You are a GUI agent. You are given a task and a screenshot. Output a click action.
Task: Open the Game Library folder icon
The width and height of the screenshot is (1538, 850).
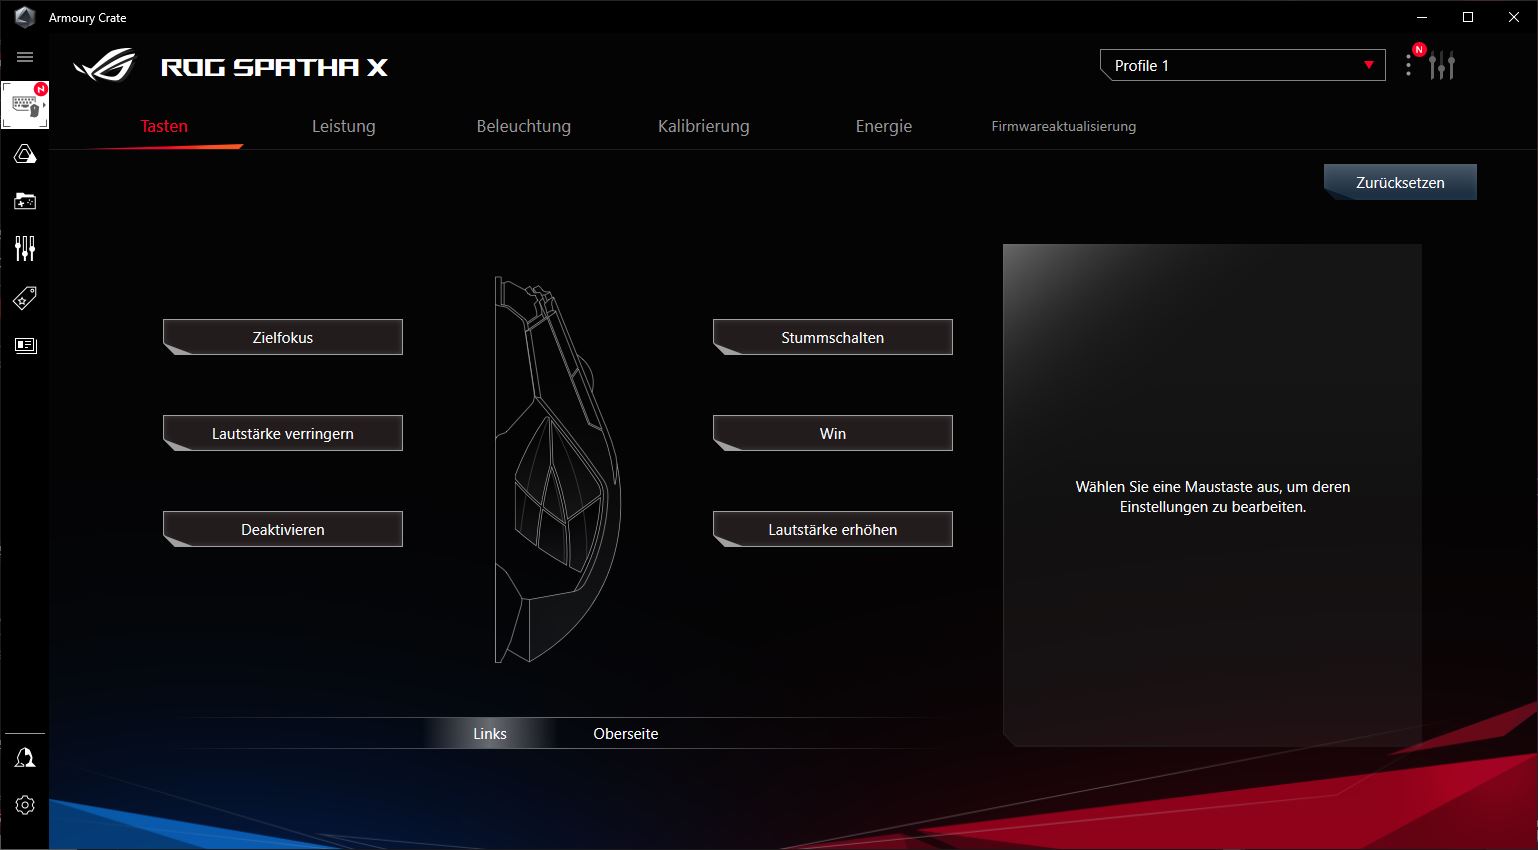[x=25, y=201]
